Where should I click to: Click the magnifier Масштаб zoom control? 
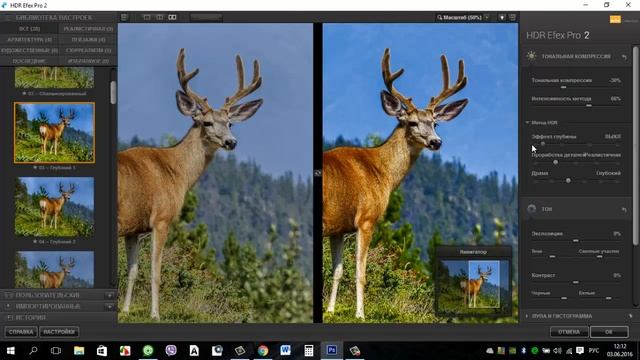pyautogui.click(x=459, y=18)
